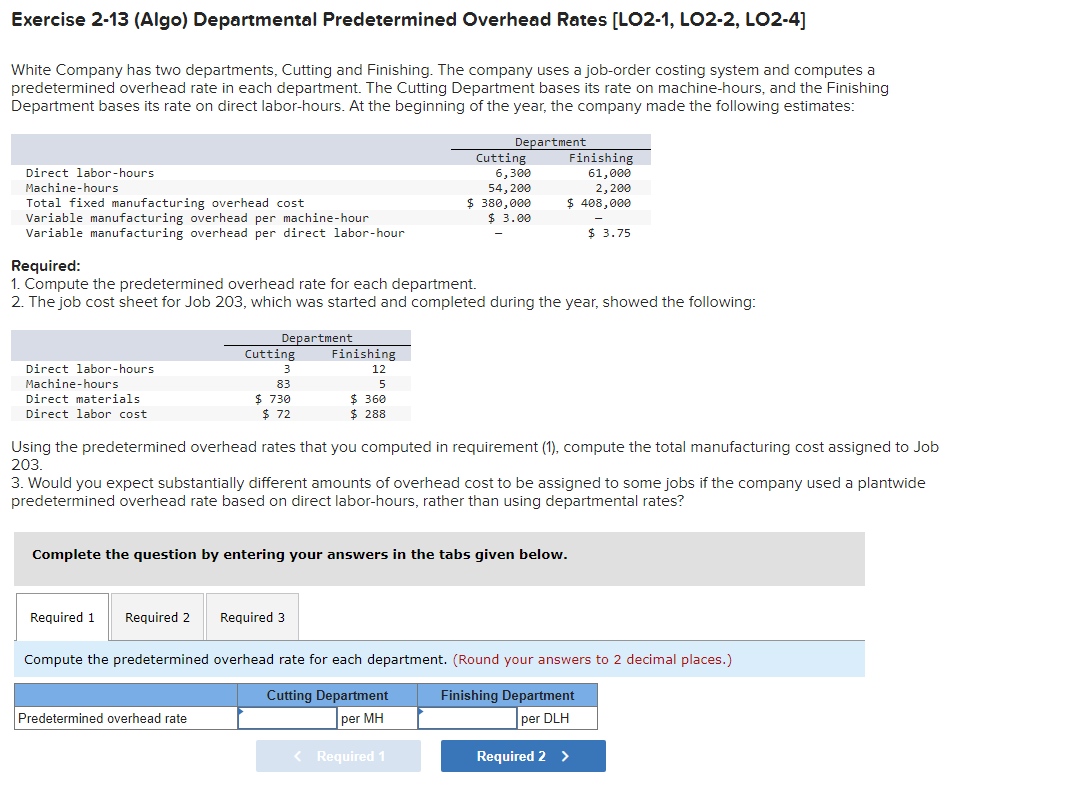Click the variable overhead rate $ 3.75

[609, 233]
